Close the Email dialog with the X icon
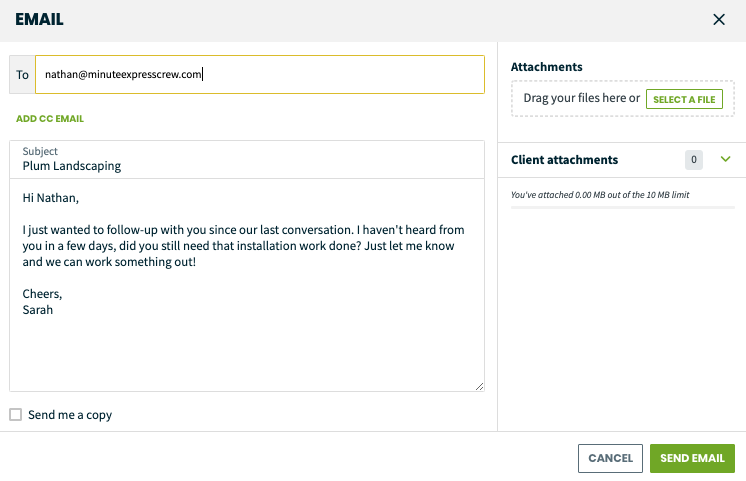The height and width of the screenshot is (481, 746). point(719,20)
